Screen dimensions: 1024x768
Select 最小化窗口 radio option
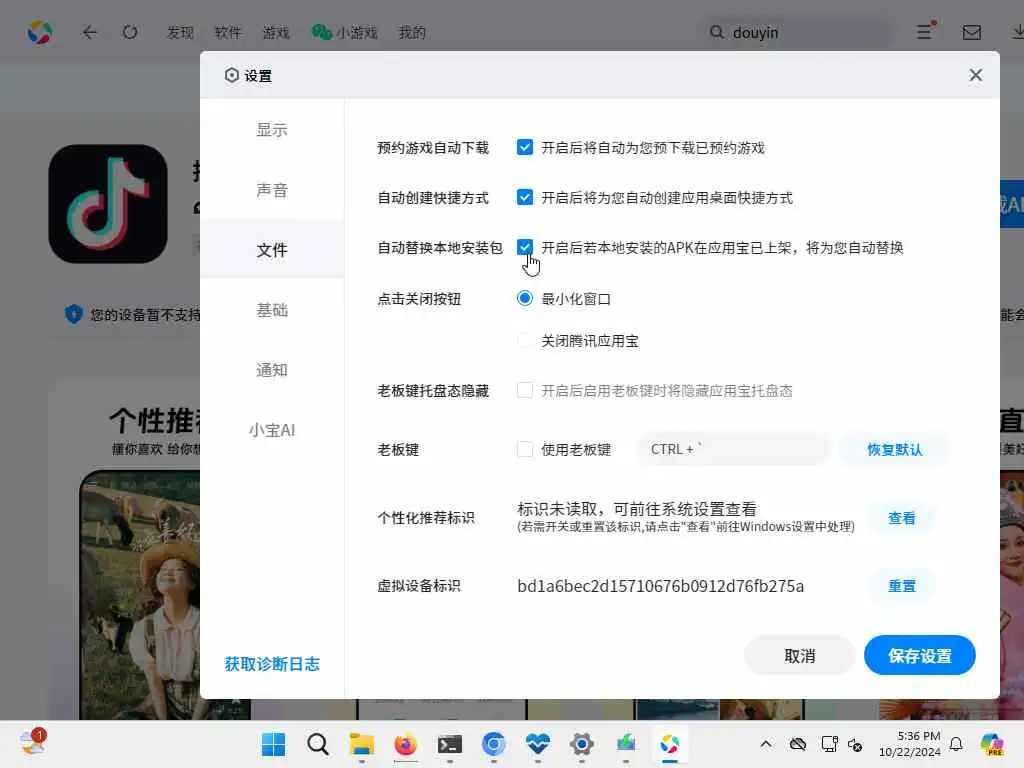pyautogui.click(x=524, y=298)
